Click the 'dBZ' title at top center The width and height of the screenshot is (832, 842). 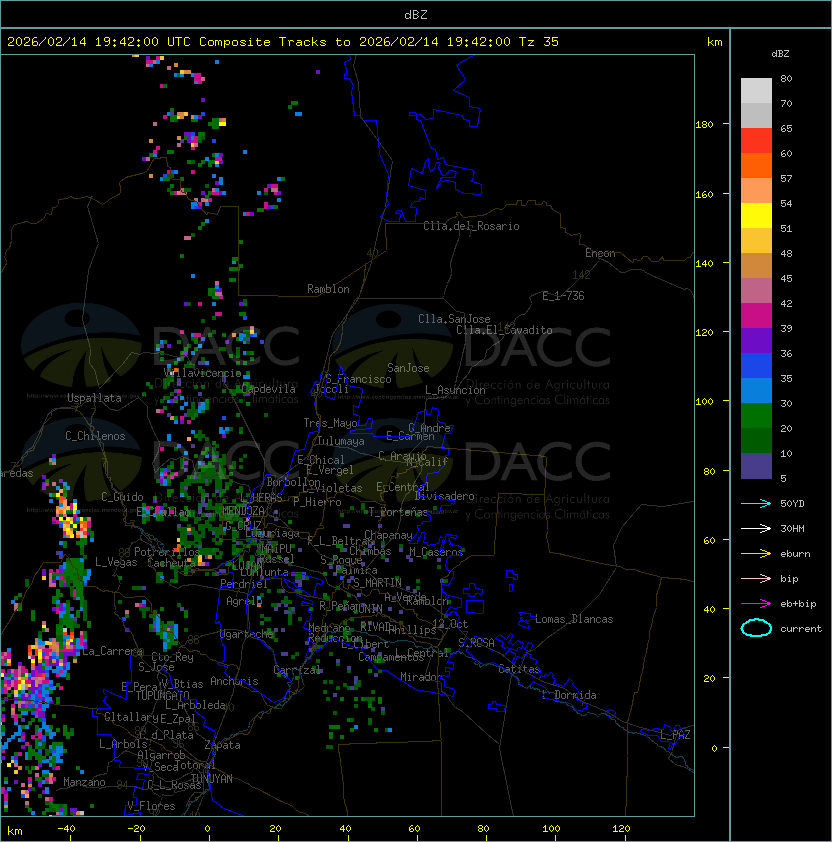(416, 14)
